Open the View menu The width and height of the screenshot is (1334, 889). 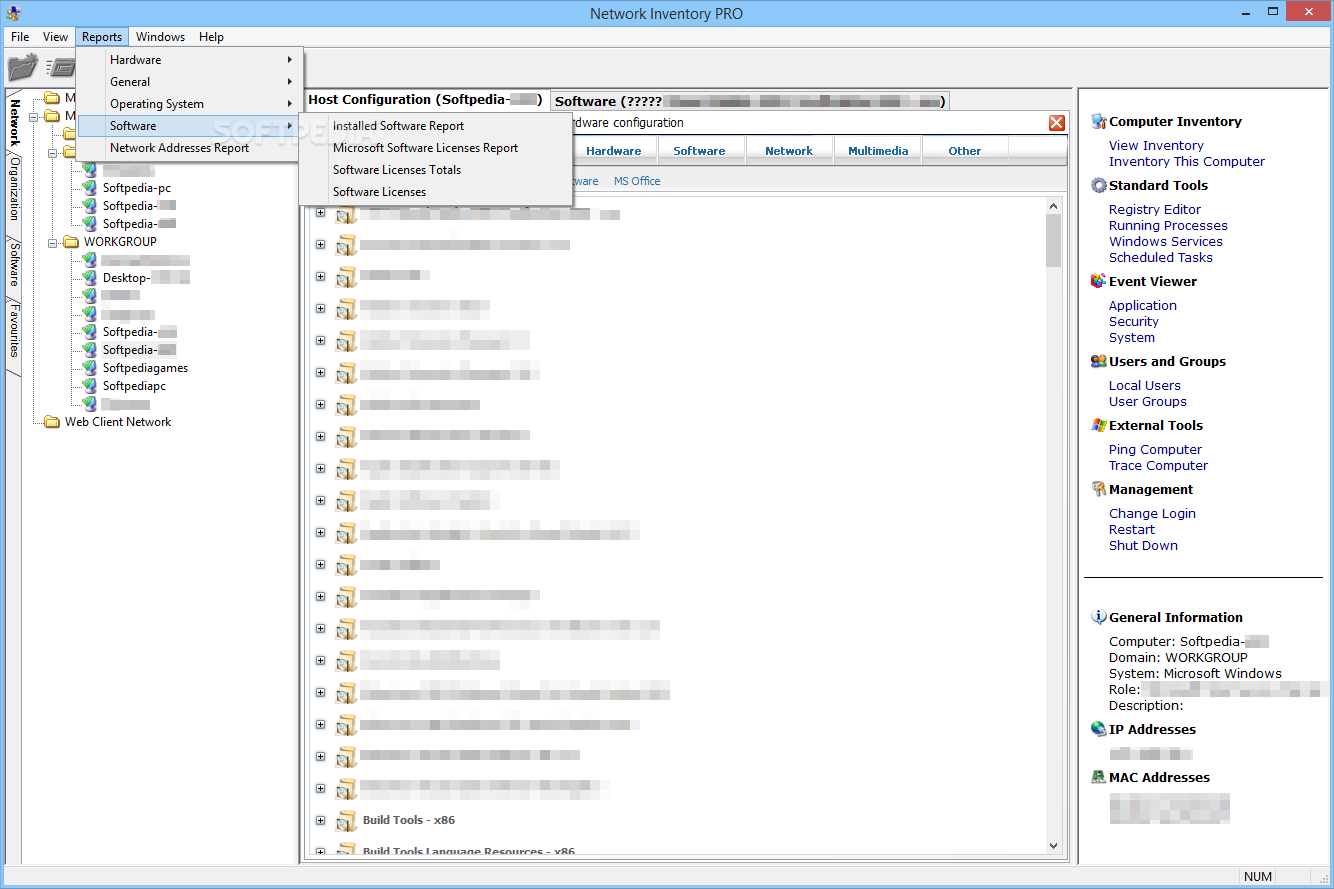pos(56,37)
